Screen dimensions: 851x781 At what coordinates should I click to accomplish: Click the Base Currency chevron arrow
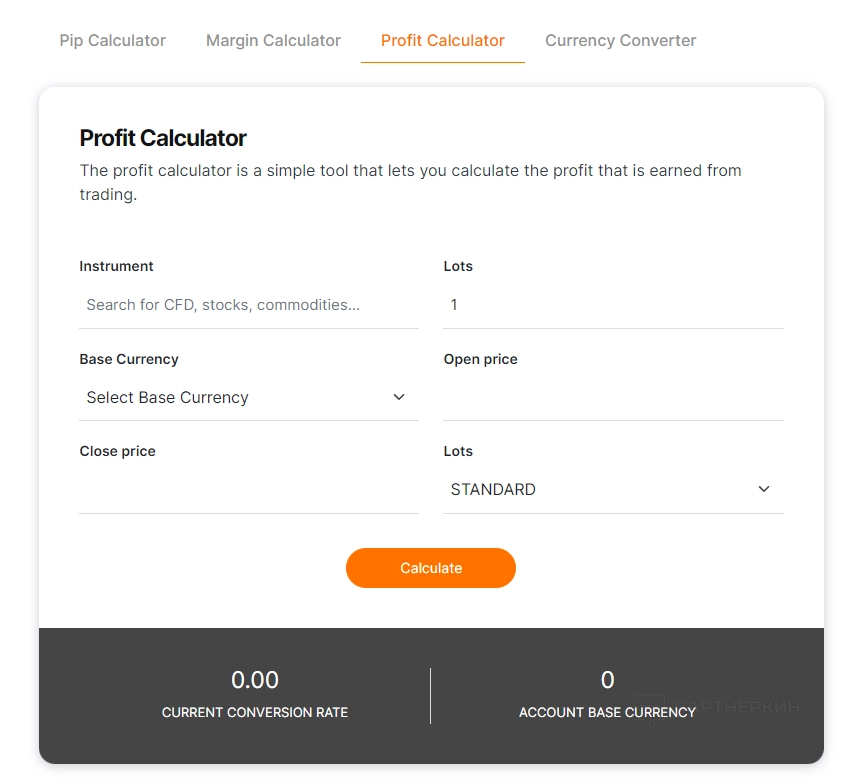click(399, 398)
